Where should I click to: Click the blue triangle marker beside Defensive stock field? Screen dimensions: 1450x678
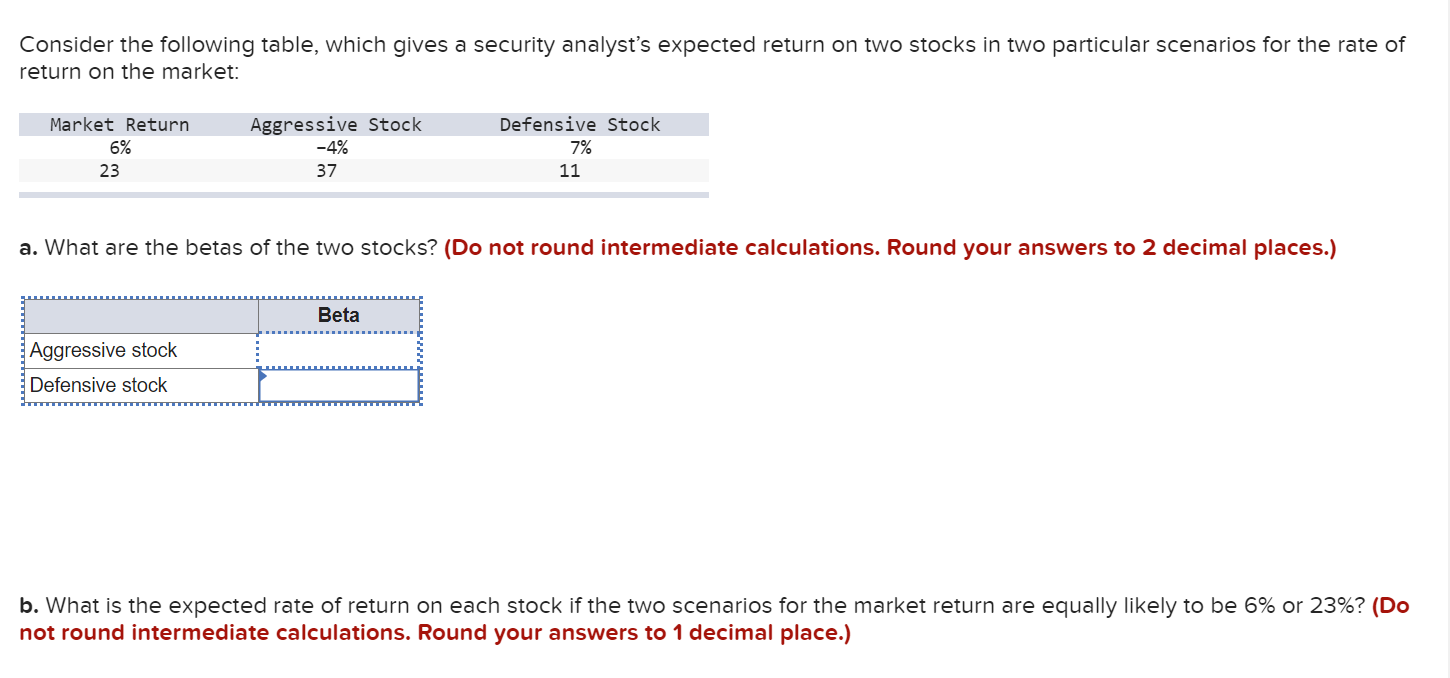point(263,378)
